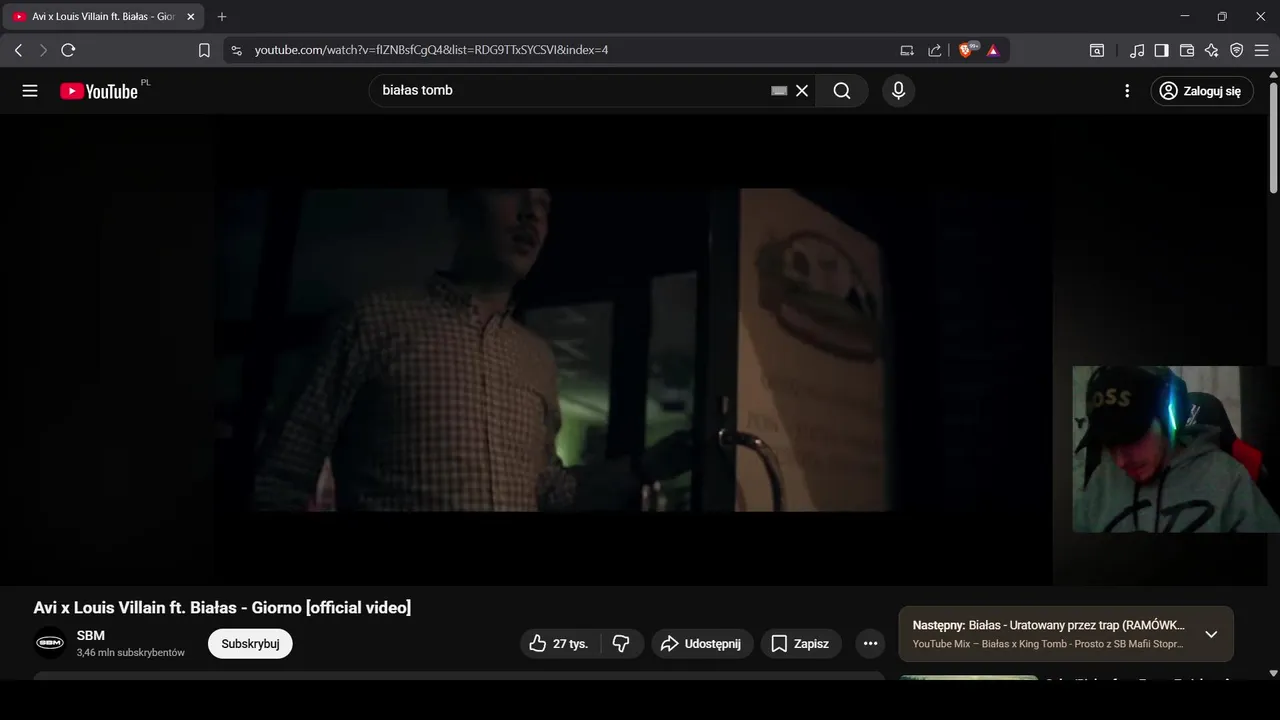
Task: Open the partially visible next video thumbnail
Action: (968, 678)
